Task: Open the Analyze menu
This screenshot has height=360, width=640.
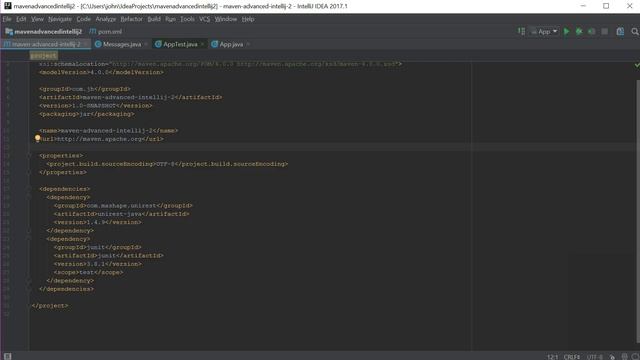Action: pos(106,19)
